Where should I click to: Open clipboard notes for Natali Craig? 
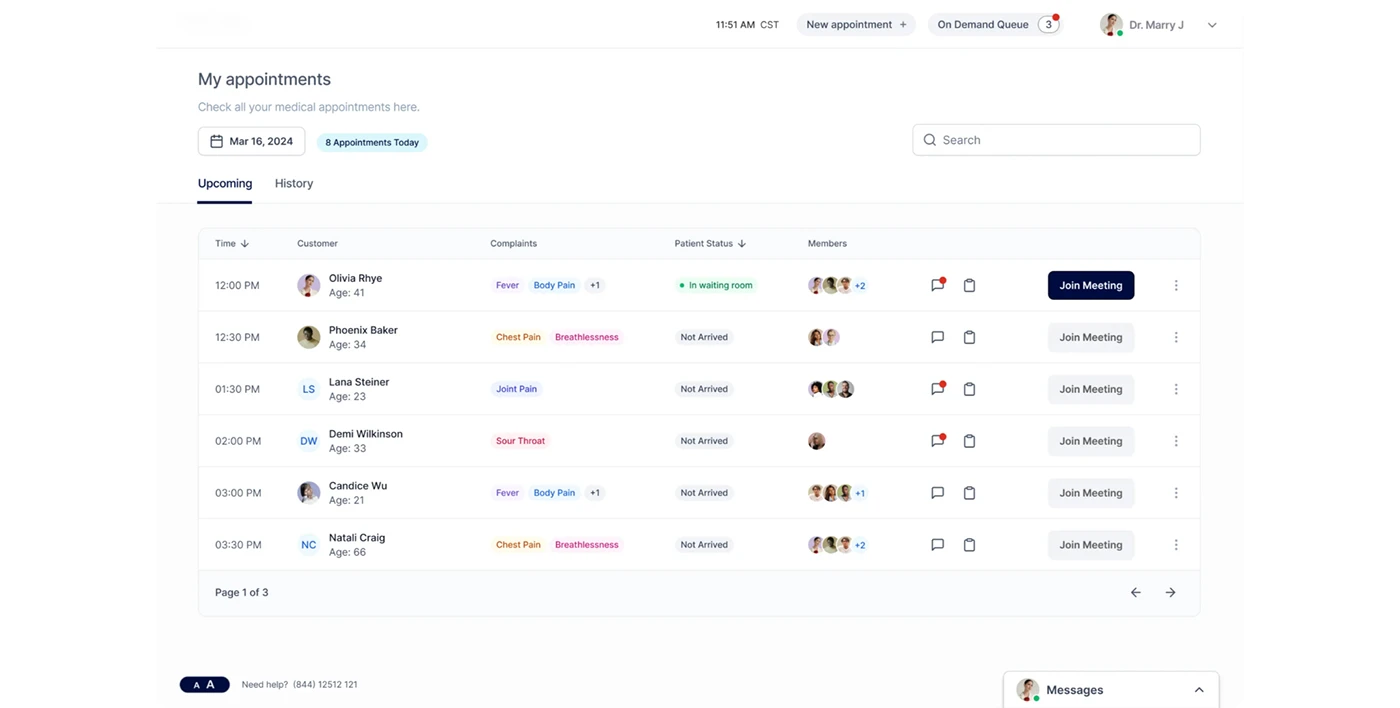[x=969, y=545]
